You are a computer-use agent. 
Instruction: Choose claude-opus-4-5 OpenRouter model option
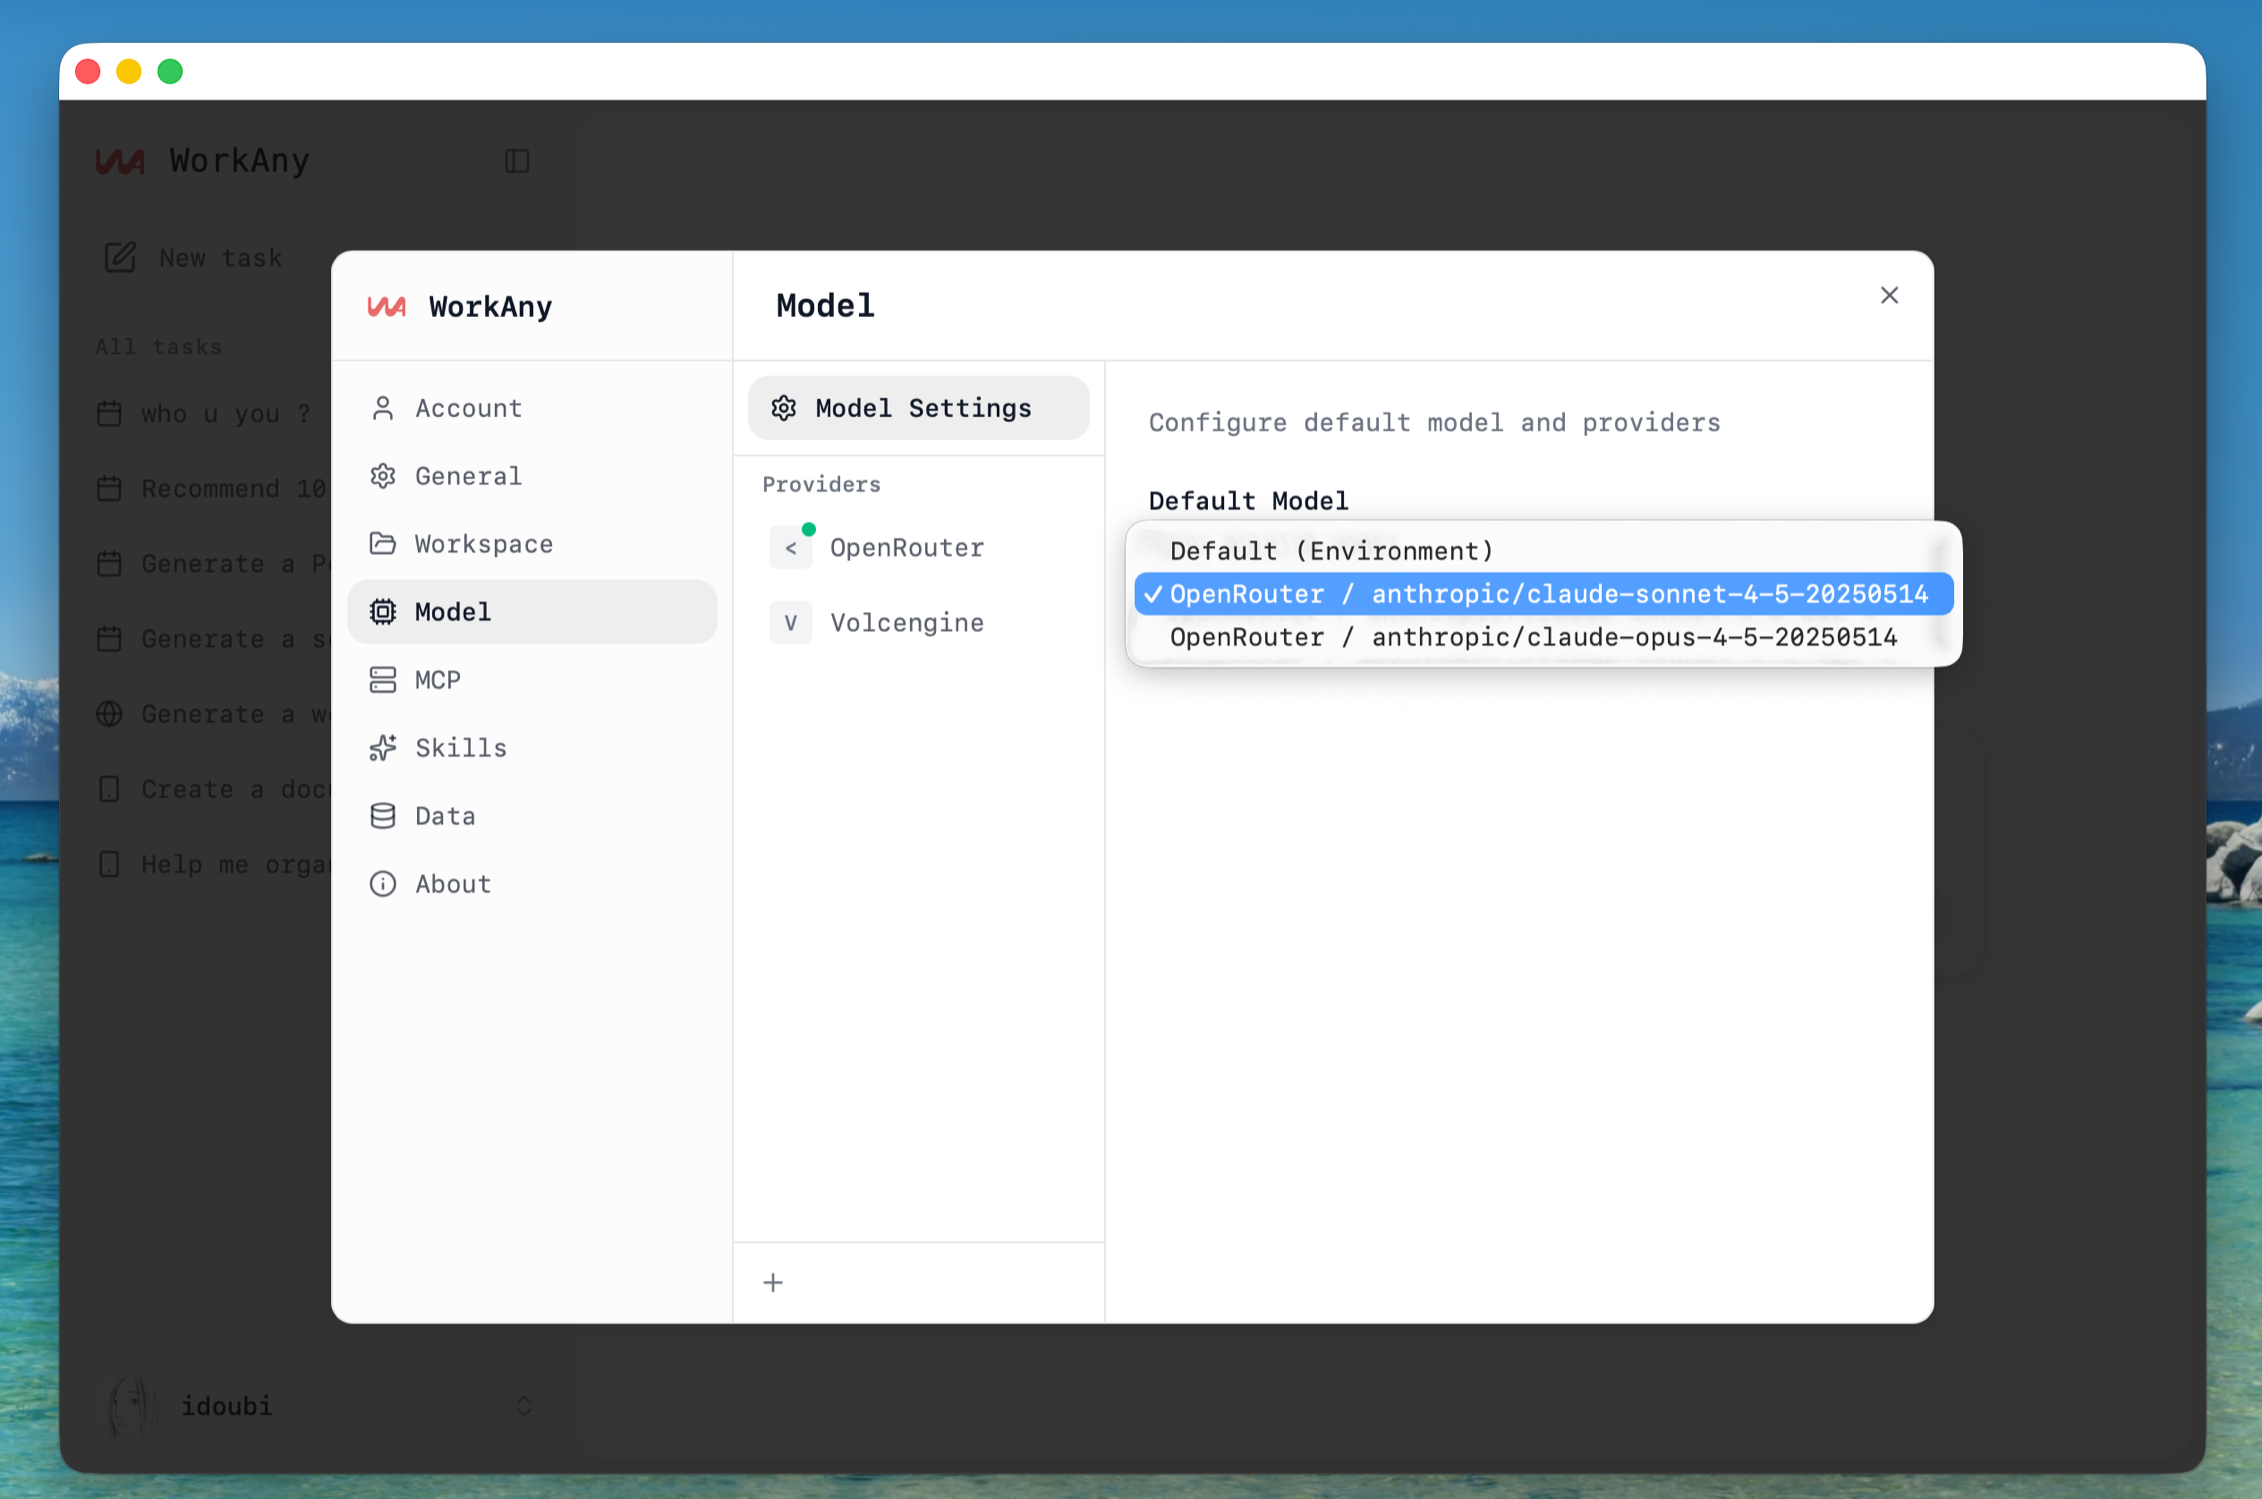(1533, 638)
